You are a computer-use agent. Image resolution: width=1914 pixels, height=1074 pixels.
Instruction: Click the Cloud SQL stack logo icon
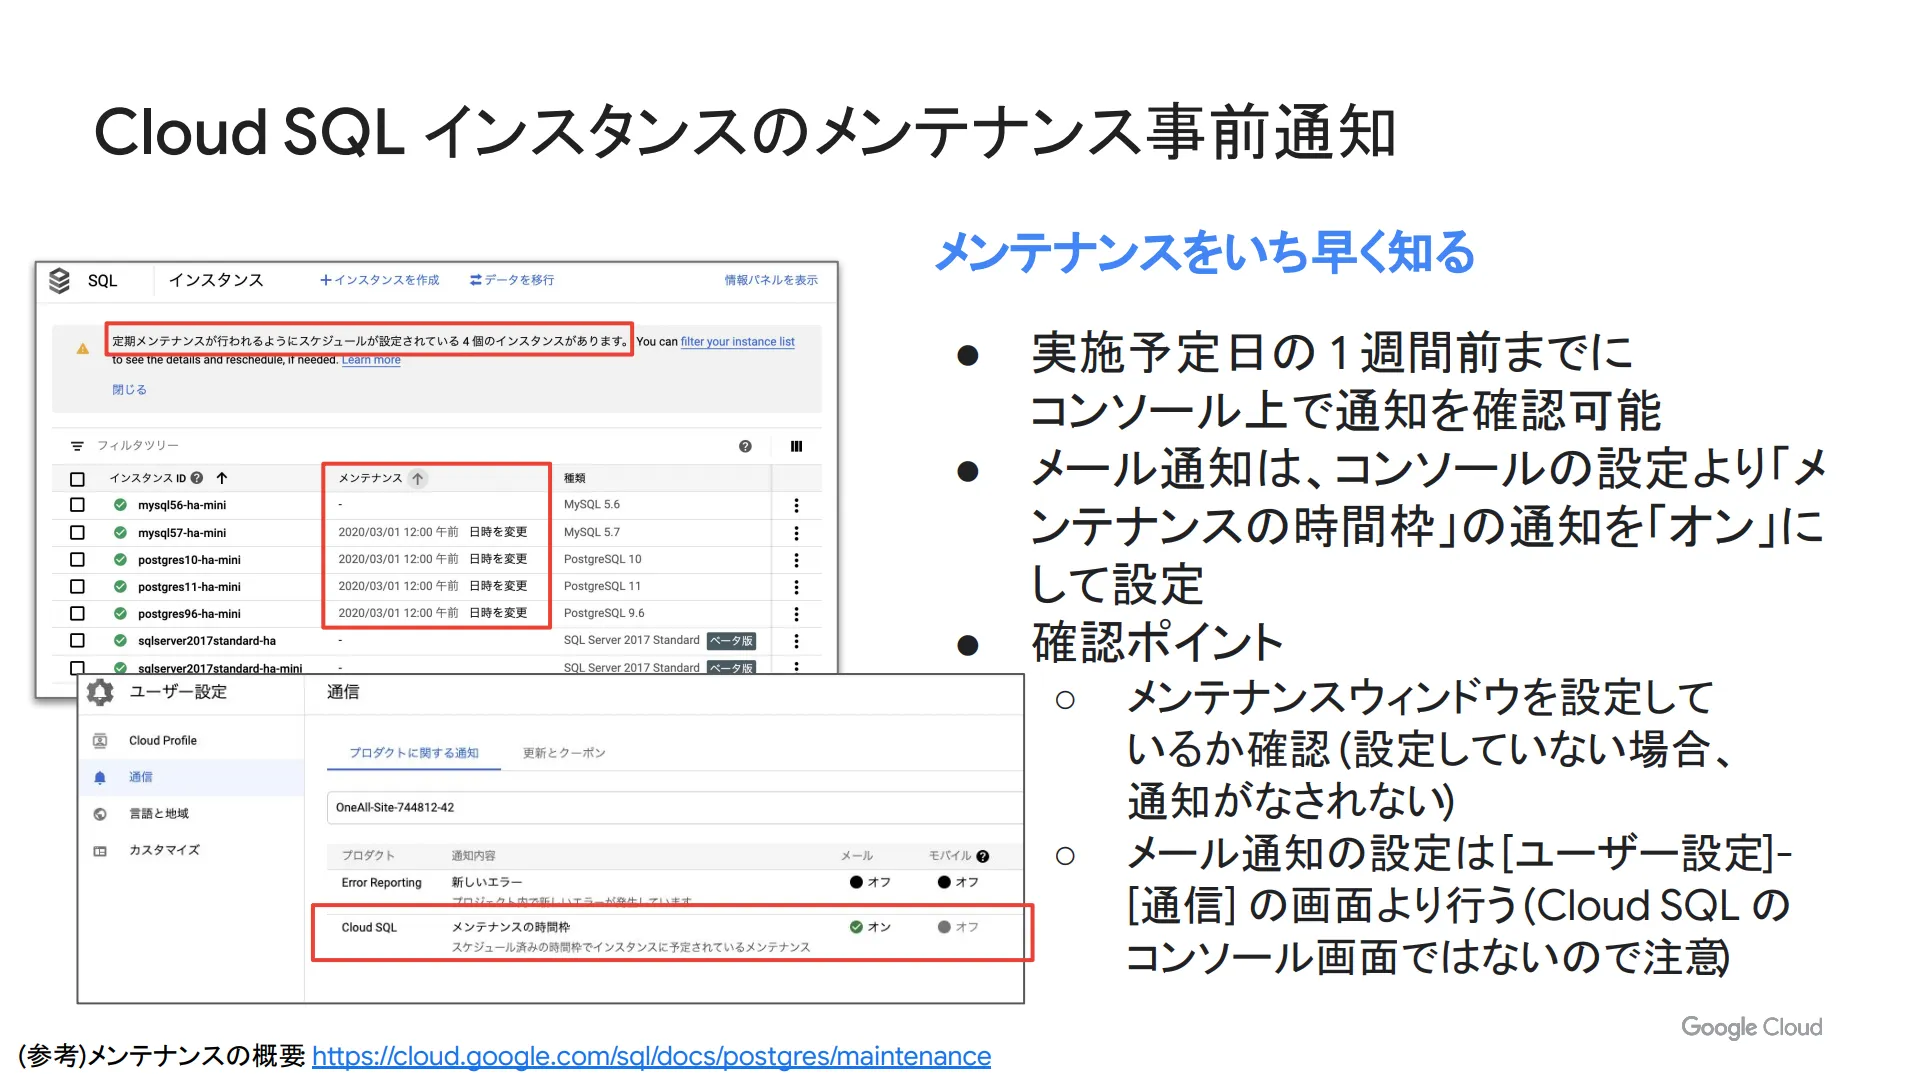click(59, 281)
